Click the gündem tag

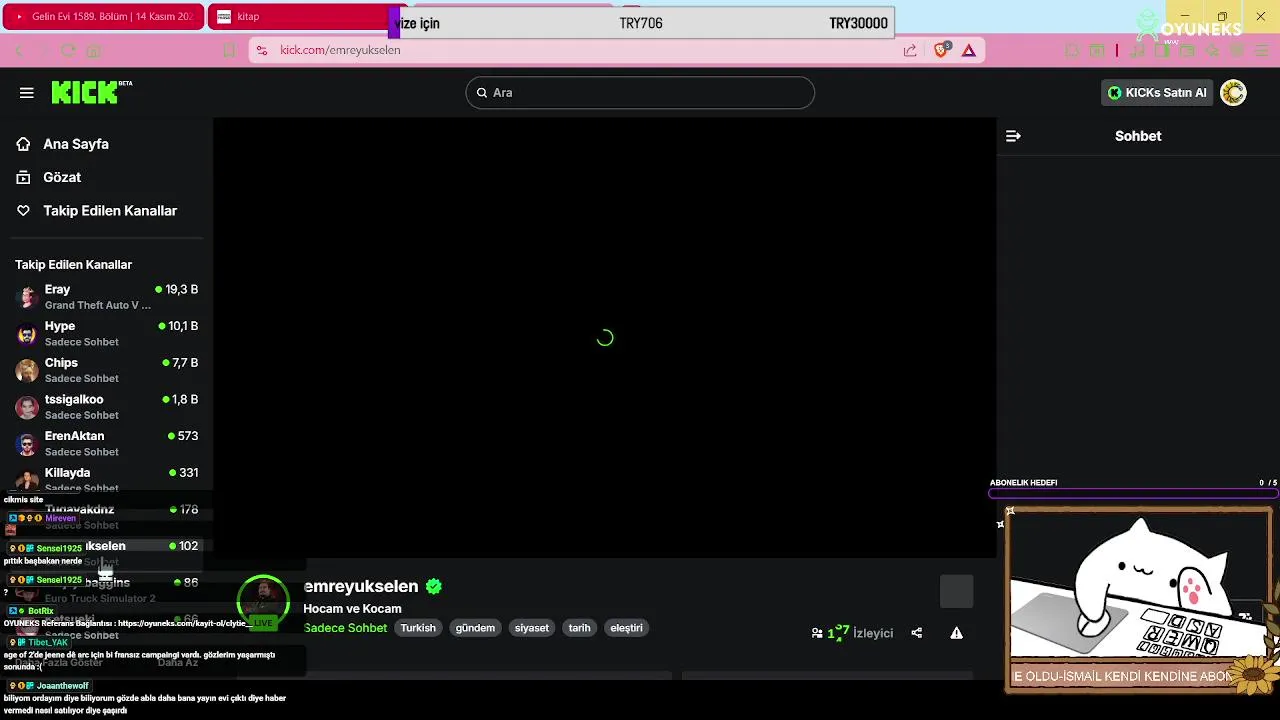475,628
